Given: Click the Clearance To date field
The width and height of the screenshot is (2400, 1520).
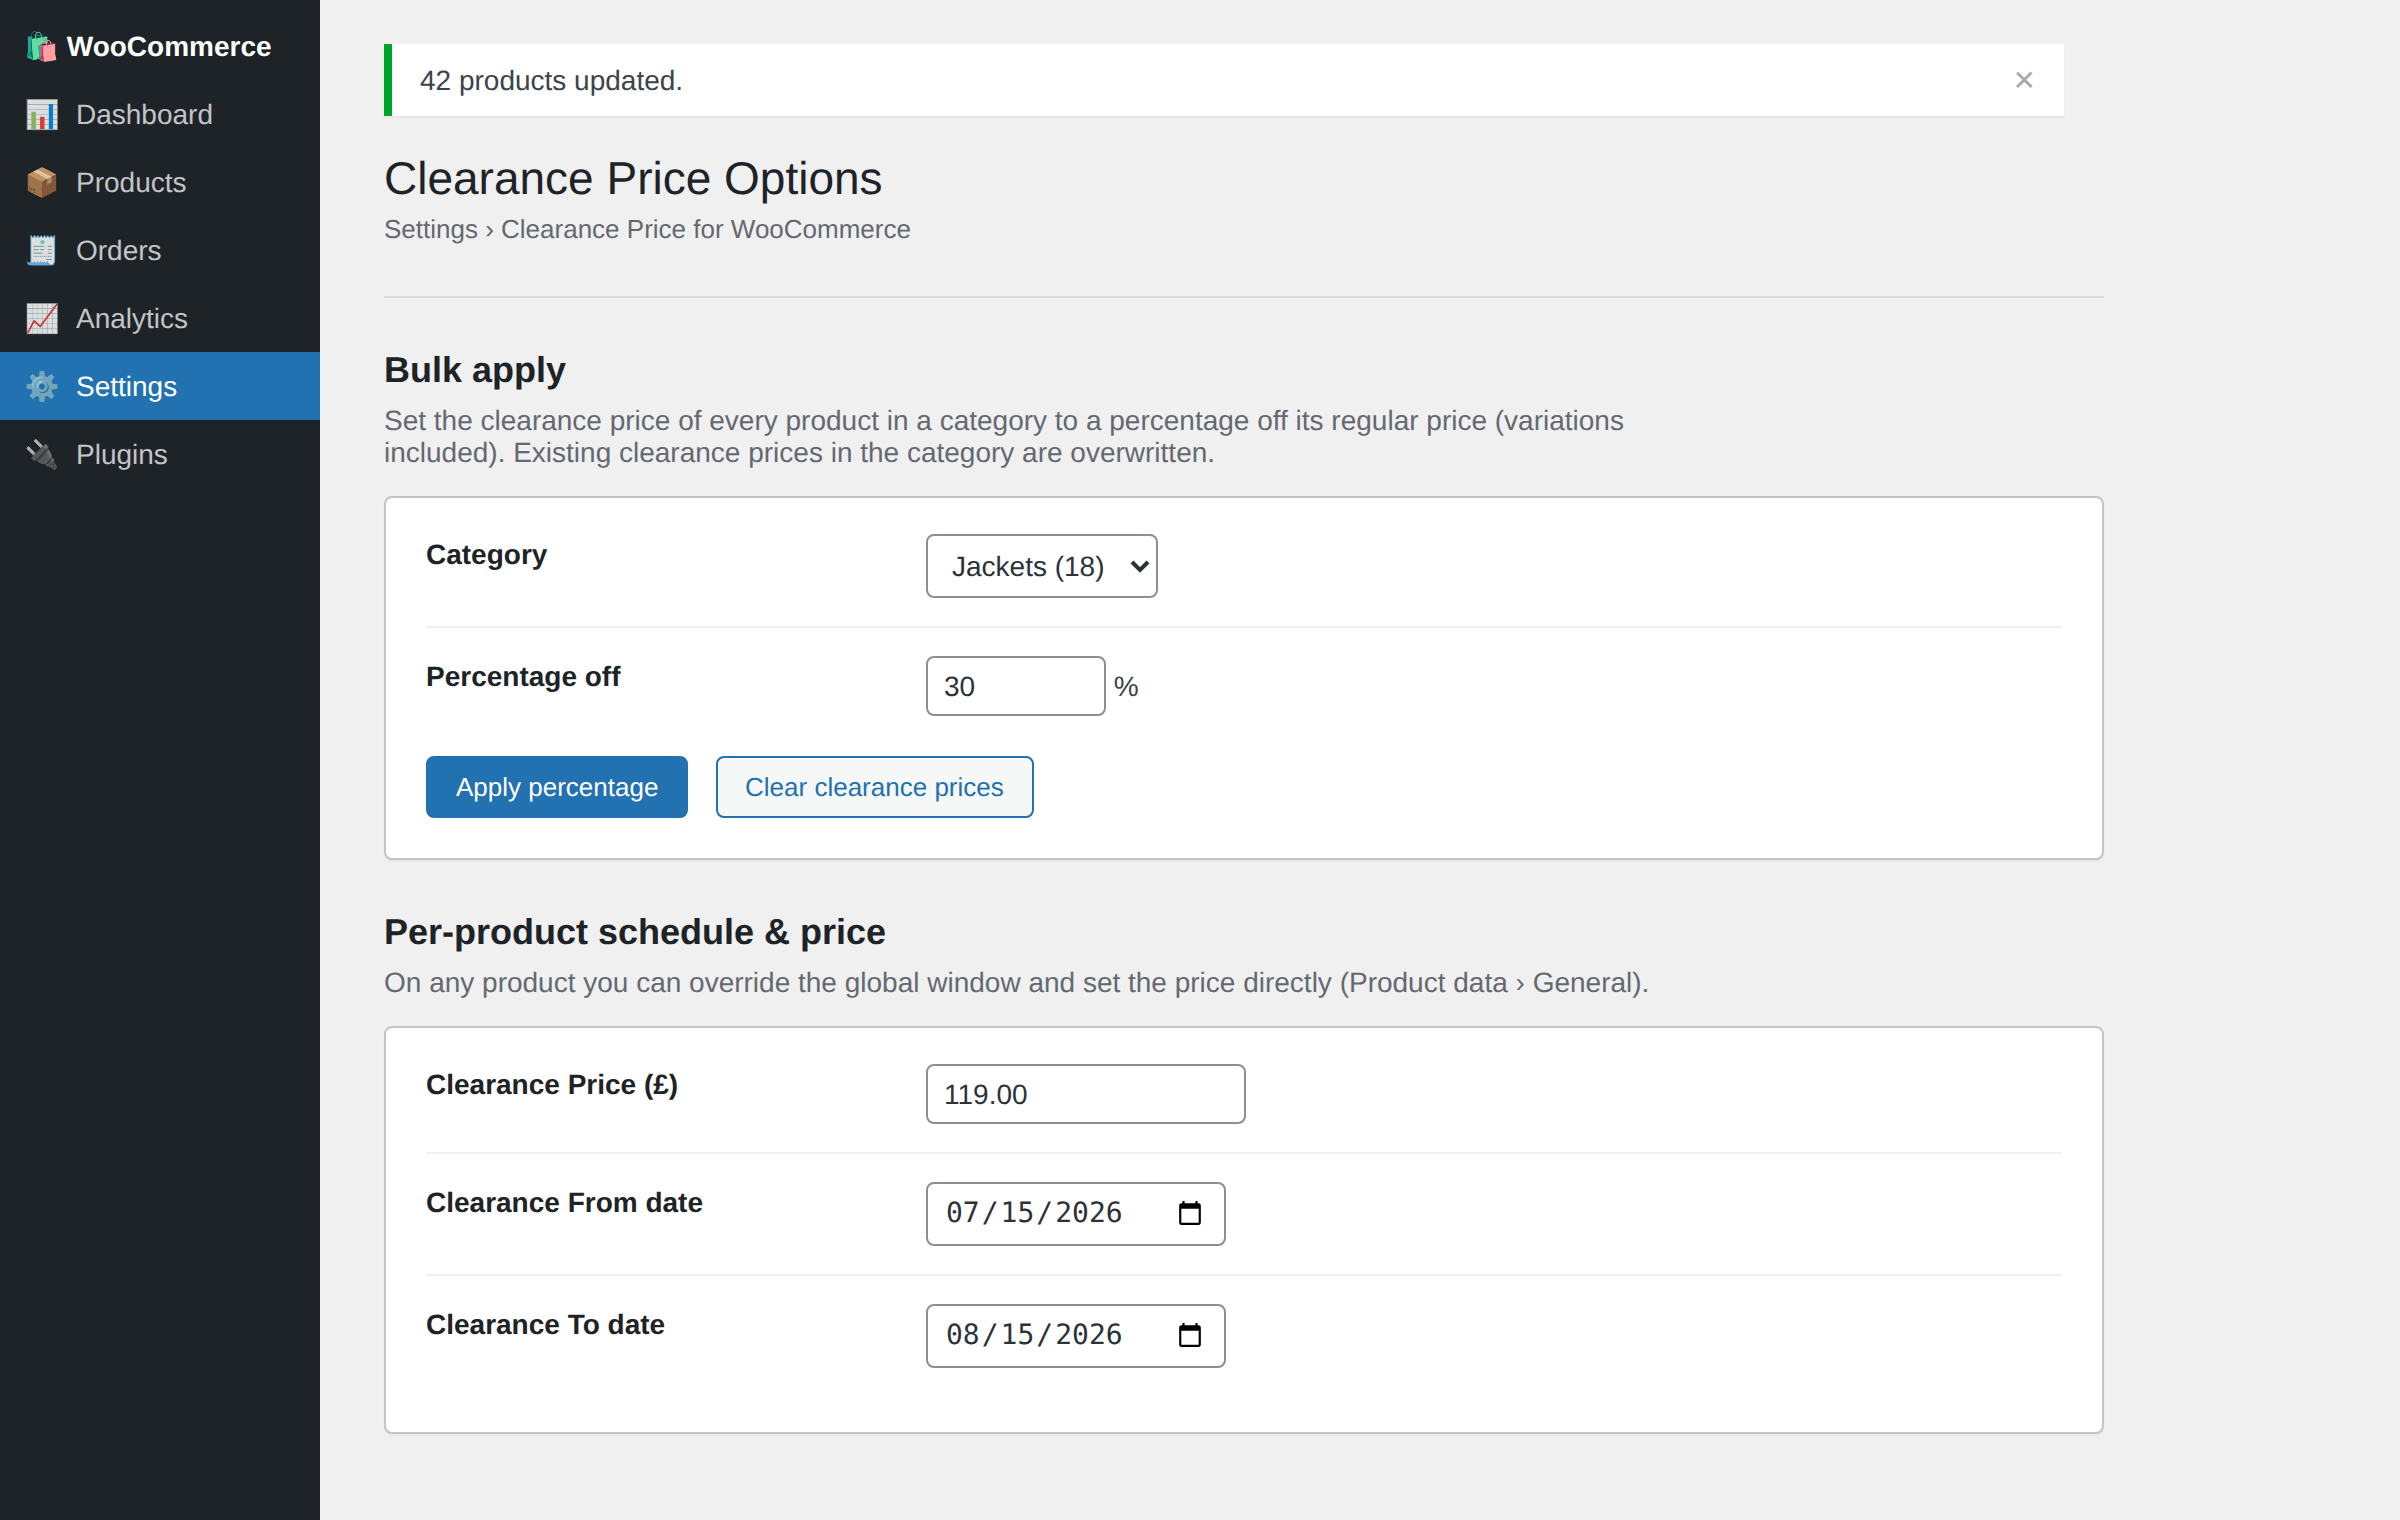Looking at the screenshot, I should [1076, 1336].
